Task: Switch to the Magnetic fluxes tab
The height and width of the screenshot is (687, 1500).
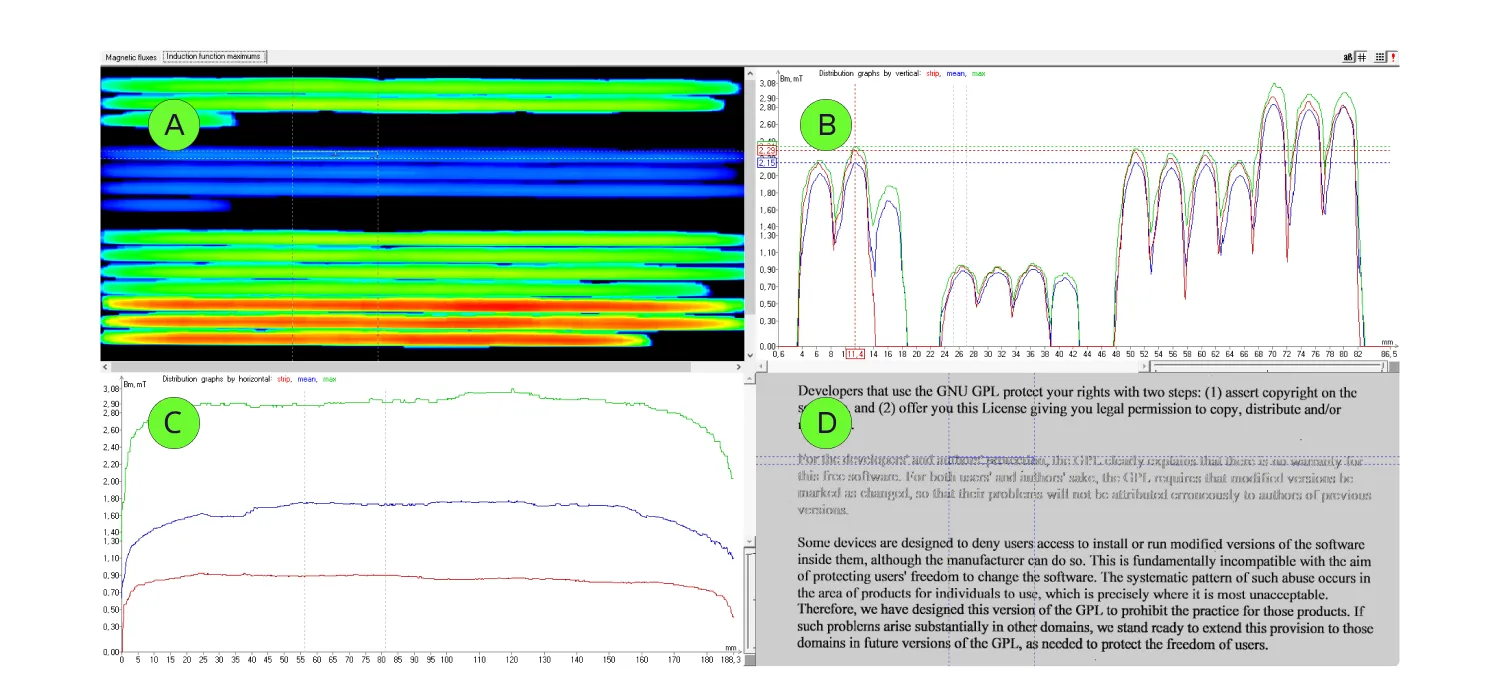Action: coord(131,57)
